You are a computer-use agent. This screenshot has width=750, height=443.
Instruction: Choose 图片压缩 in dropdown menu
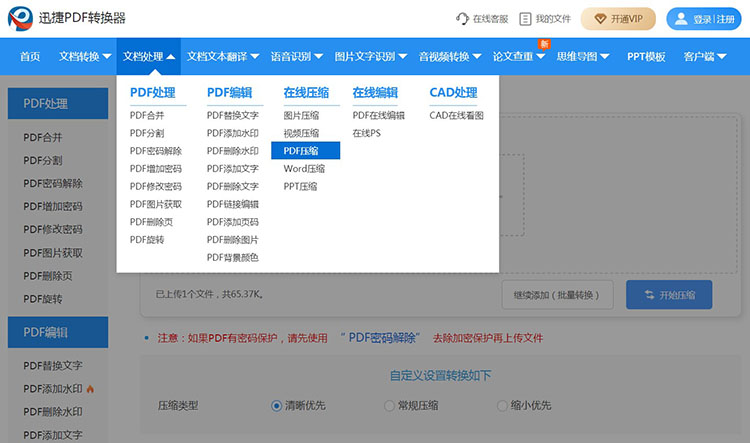[x=301, y=115]
